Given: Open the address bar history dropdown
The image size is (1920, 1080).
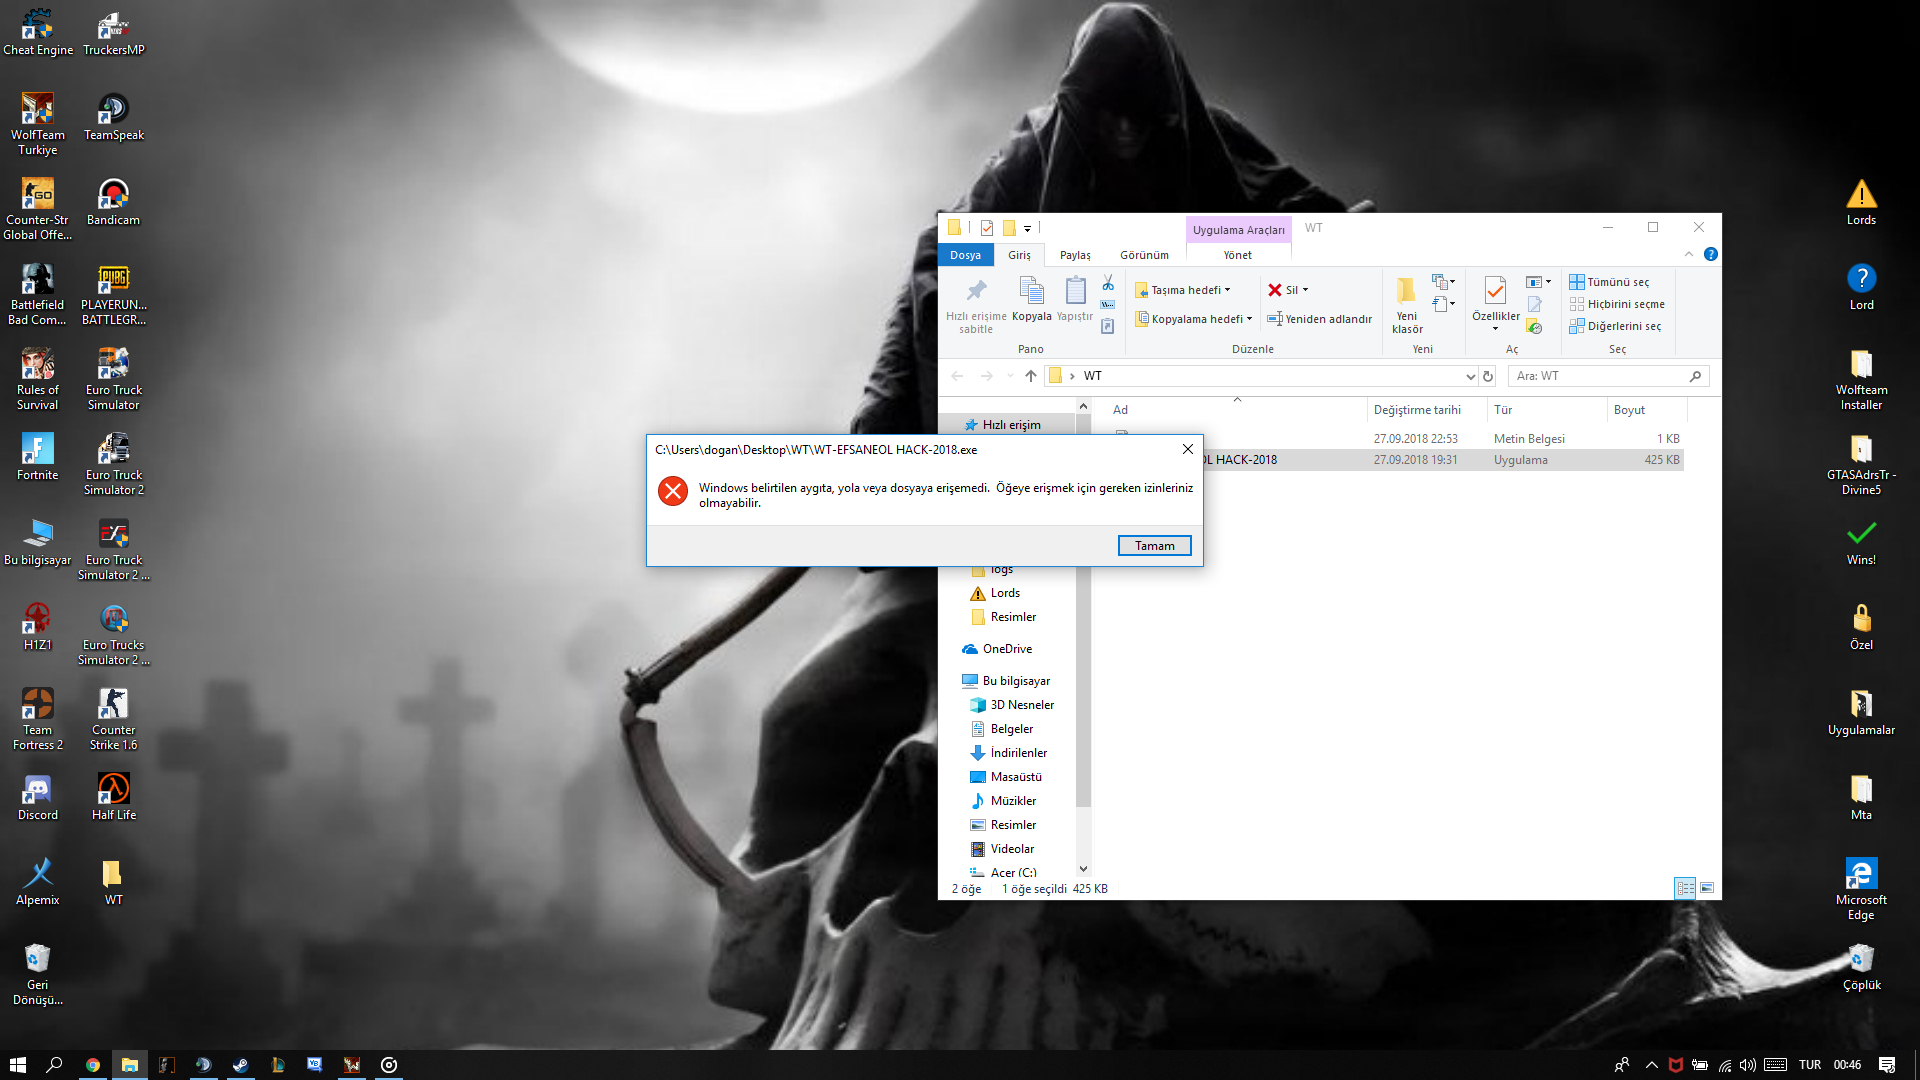Looking at the screenshot, I should coord(1470,376).
